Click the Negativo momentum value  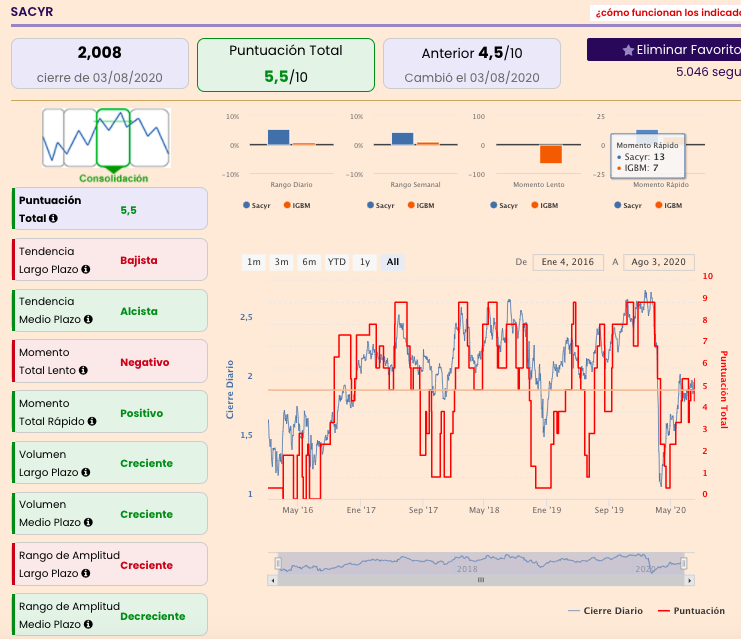tap(145, 362)
